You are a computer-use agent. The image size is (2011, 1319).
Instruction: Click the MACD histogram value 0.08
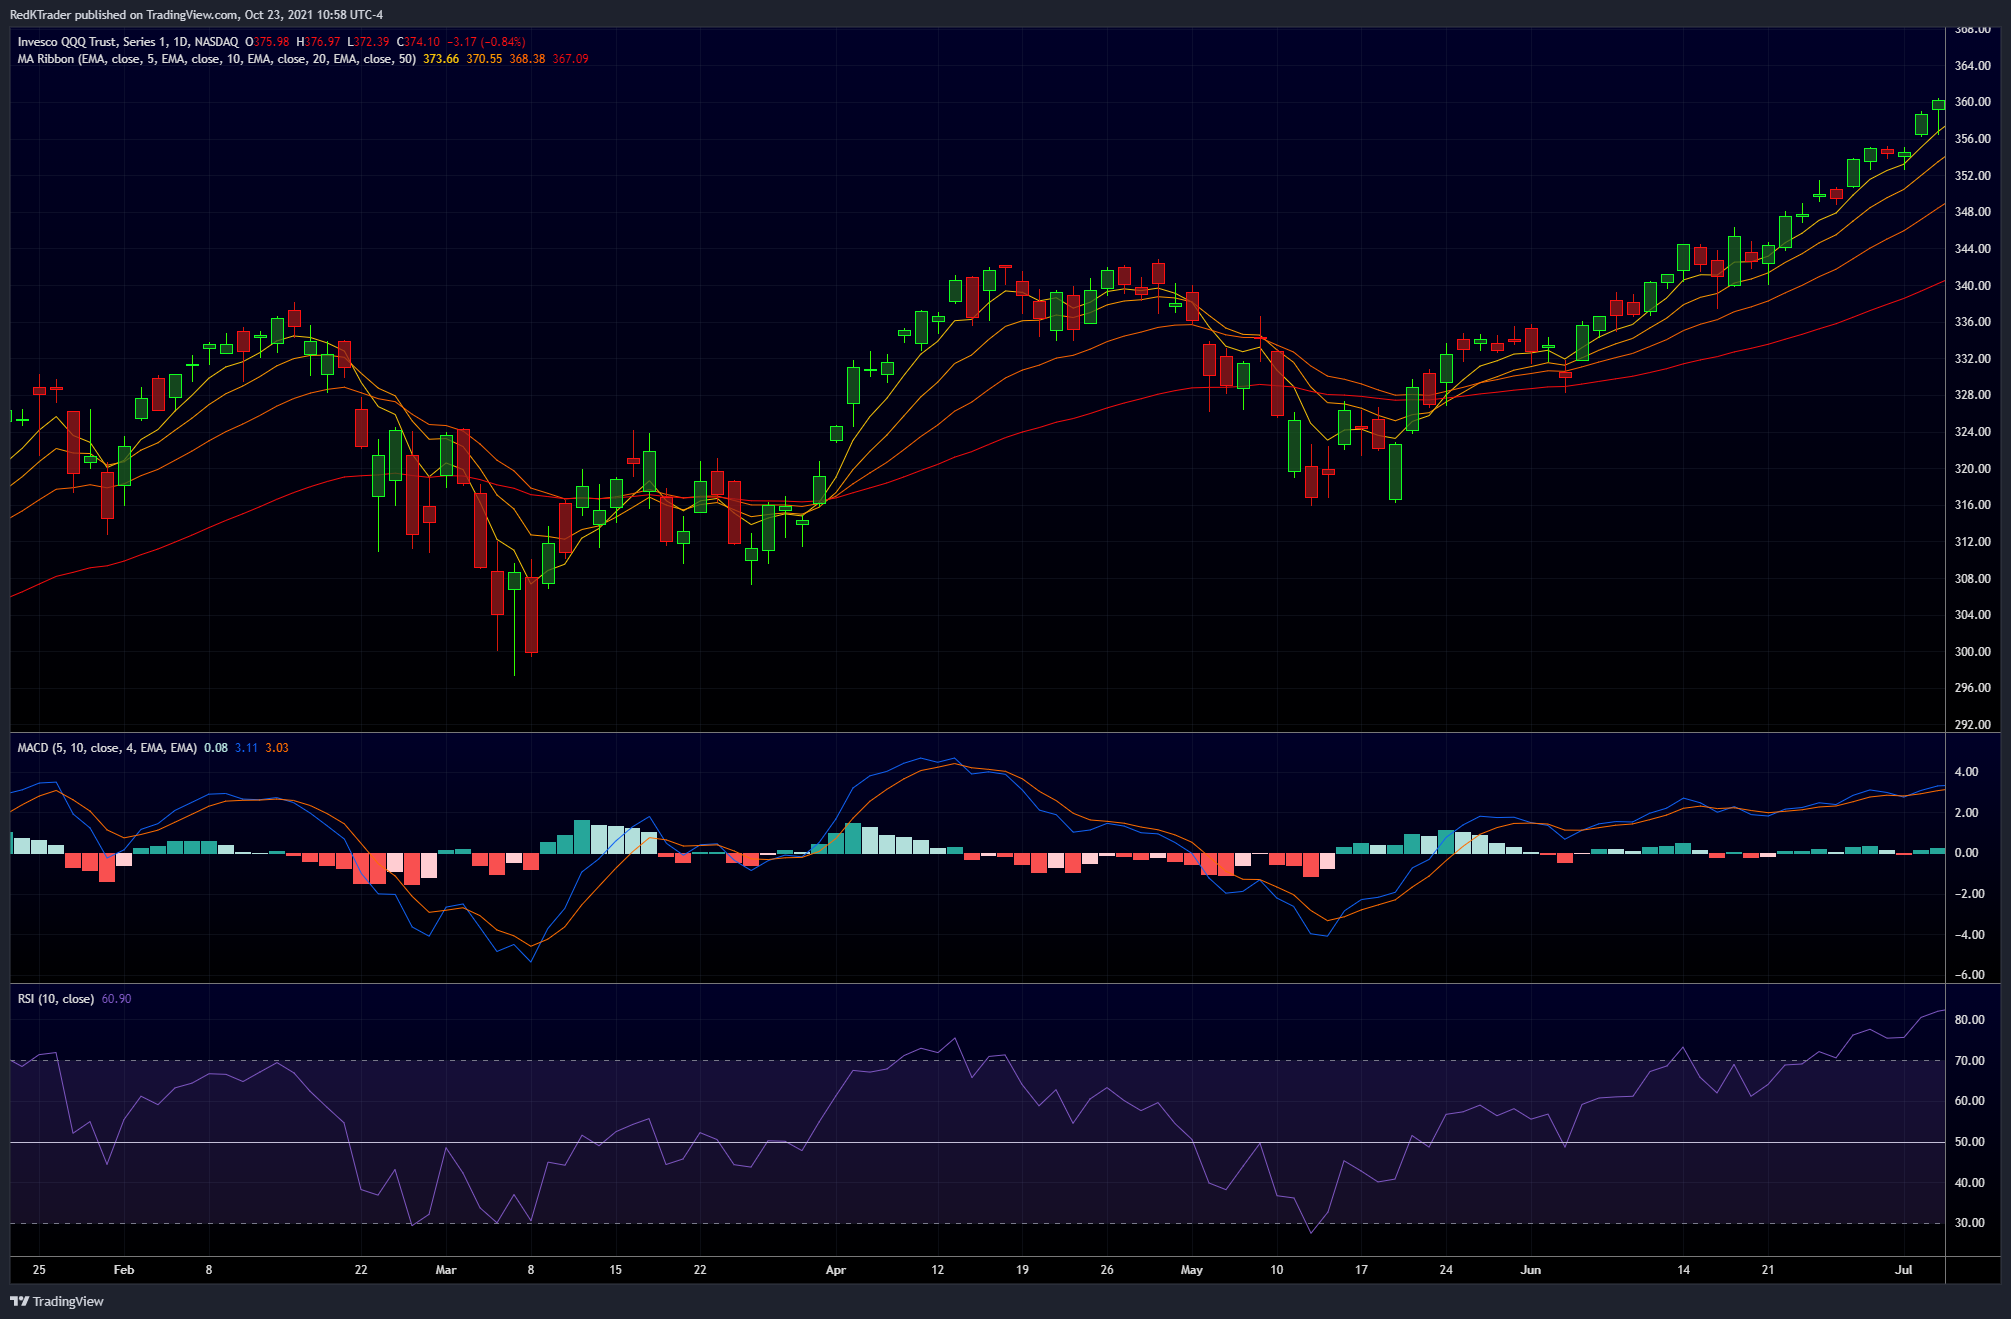click(x=216, y=748)
